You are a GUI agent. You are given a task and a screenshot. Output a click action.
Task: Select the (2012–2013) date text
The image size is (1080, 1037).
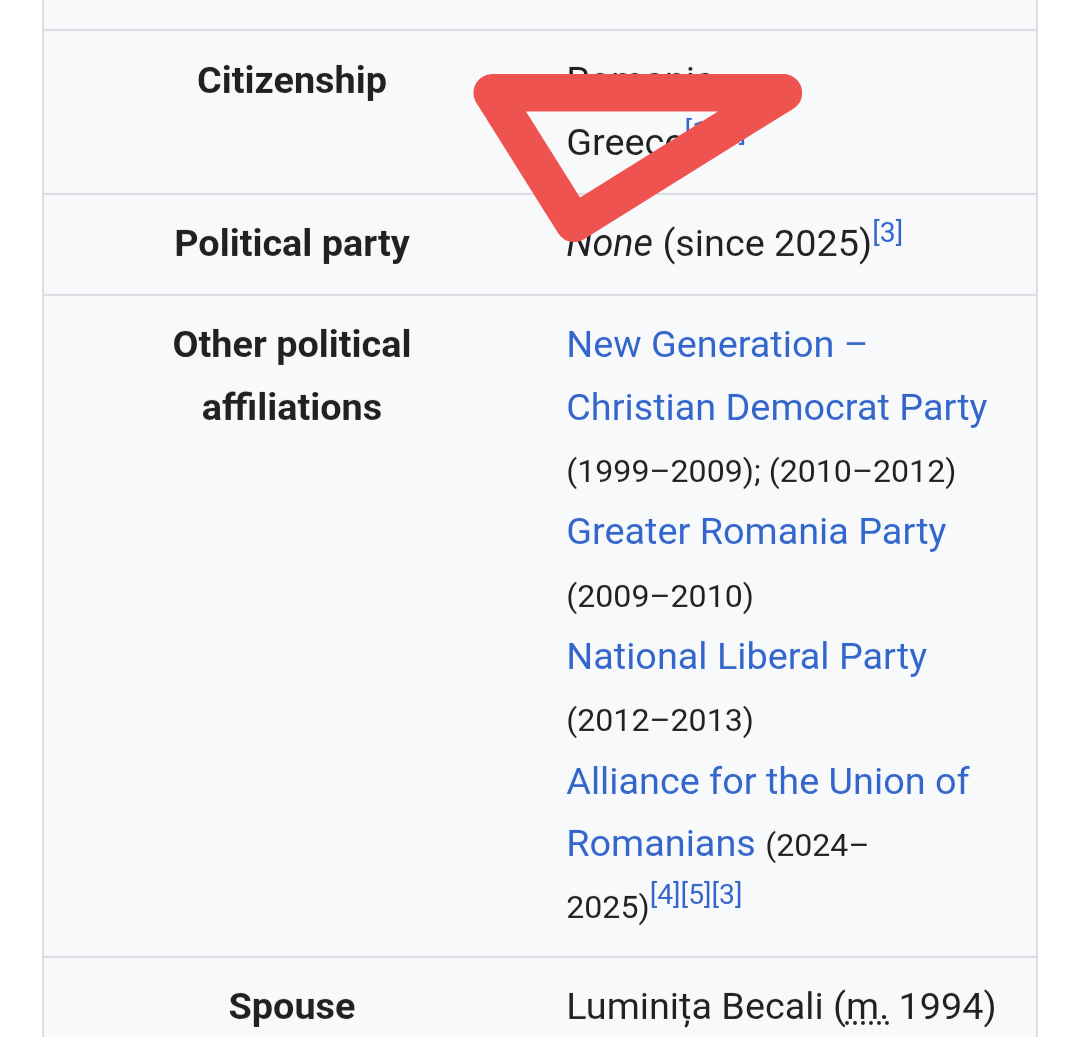660,721
